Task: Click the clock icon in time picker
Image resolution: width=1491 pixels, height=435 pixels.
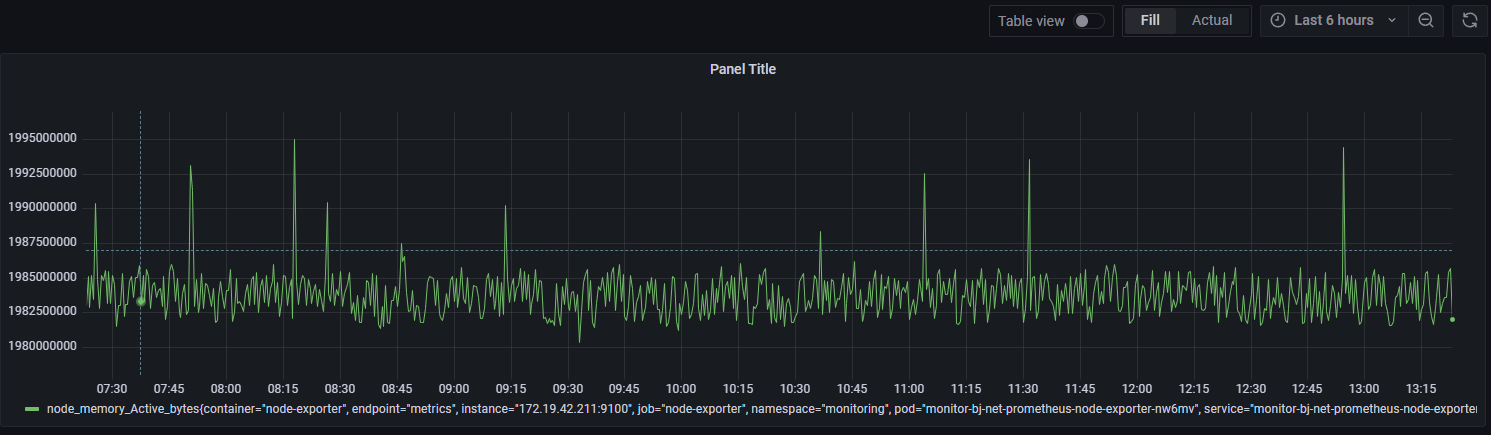Action: [x=1278, y=20]
